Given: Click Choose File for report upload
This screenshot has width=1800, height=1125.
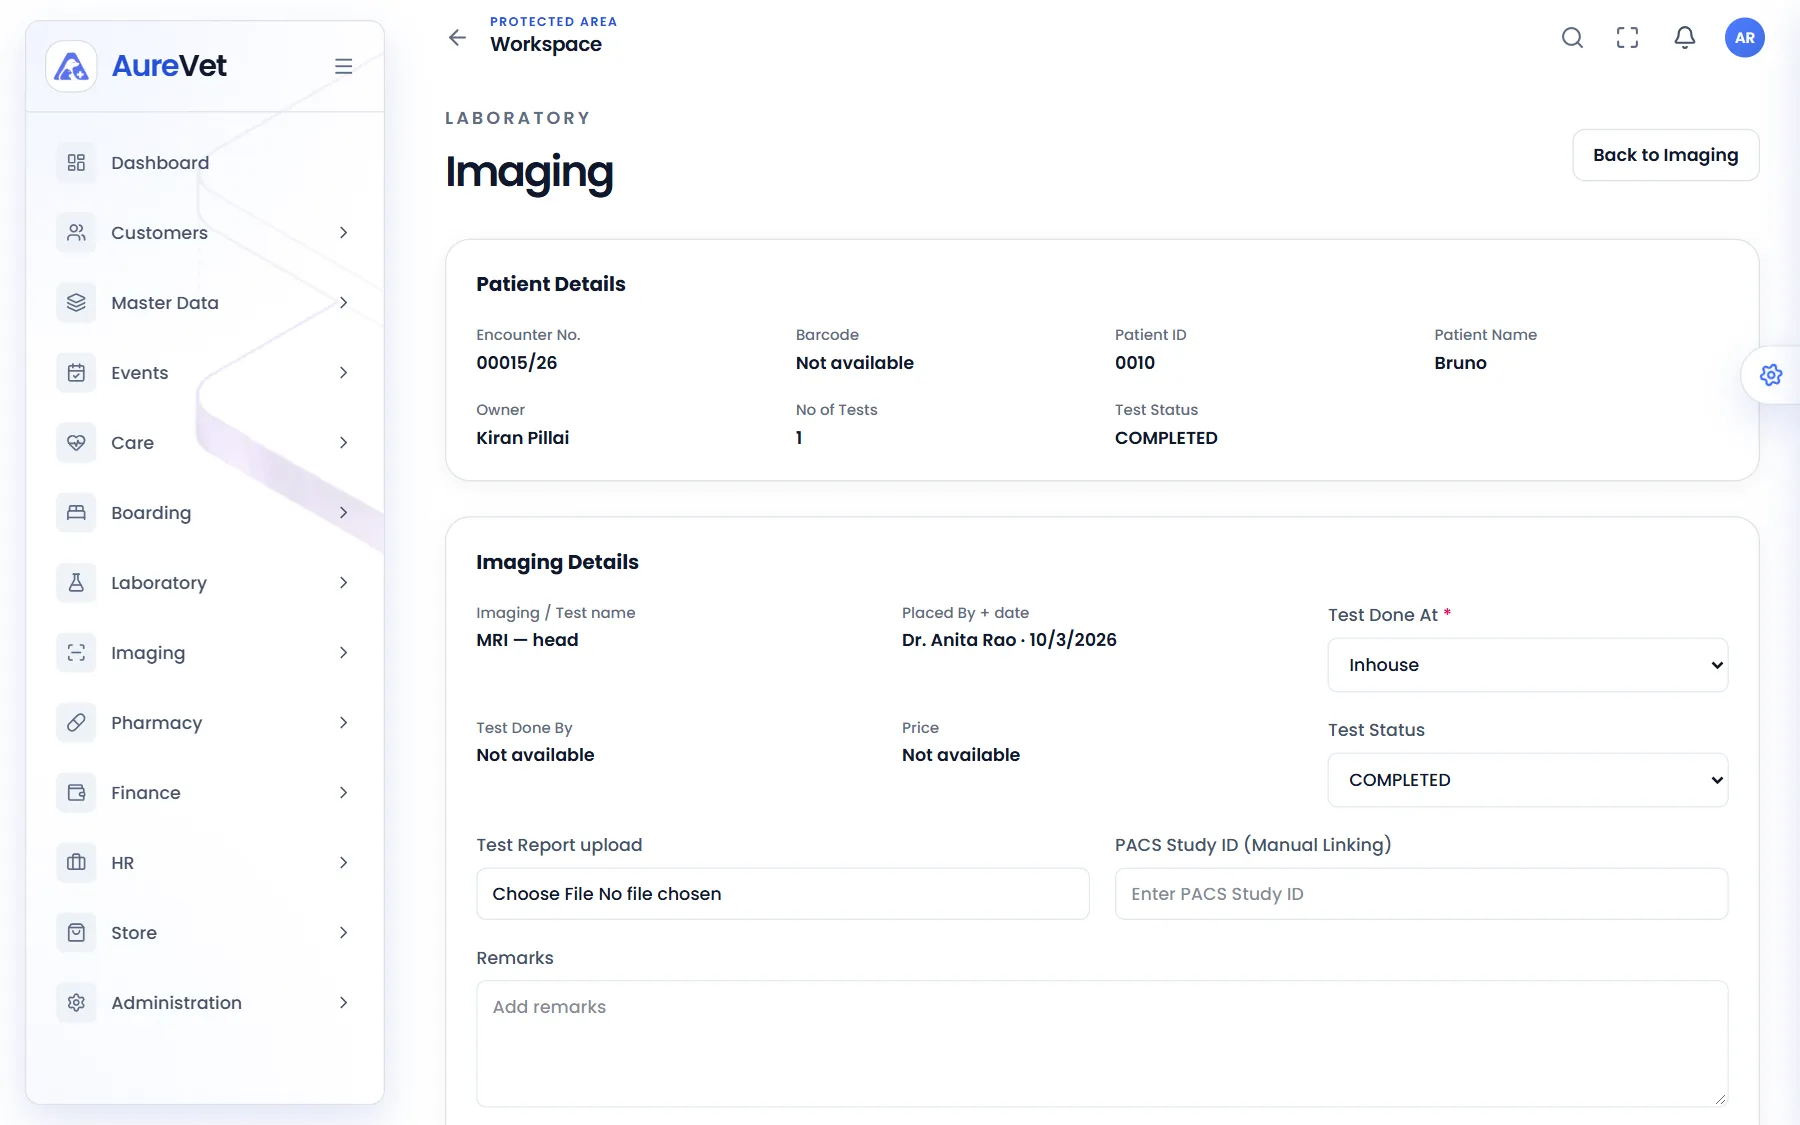Looking at the screenshot, I should point(783,894).
